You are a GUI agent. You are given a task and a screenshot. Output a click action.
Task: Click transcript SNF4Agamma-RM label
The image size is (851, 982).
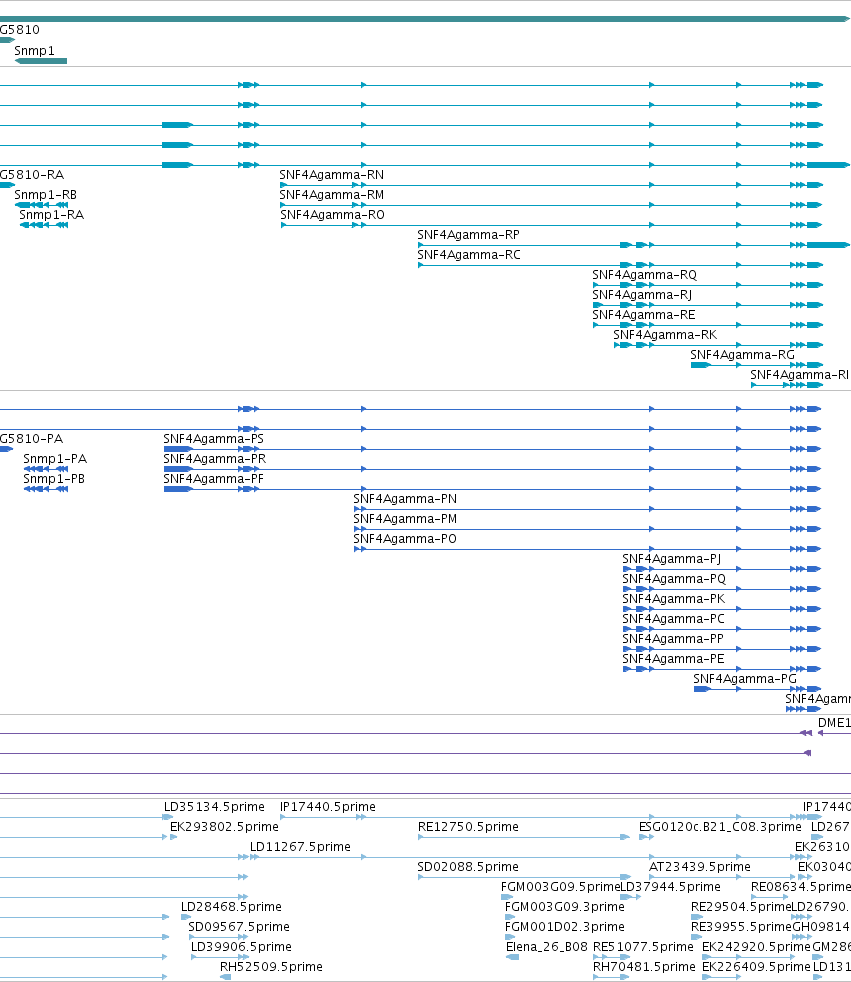[x=332, y=195]
